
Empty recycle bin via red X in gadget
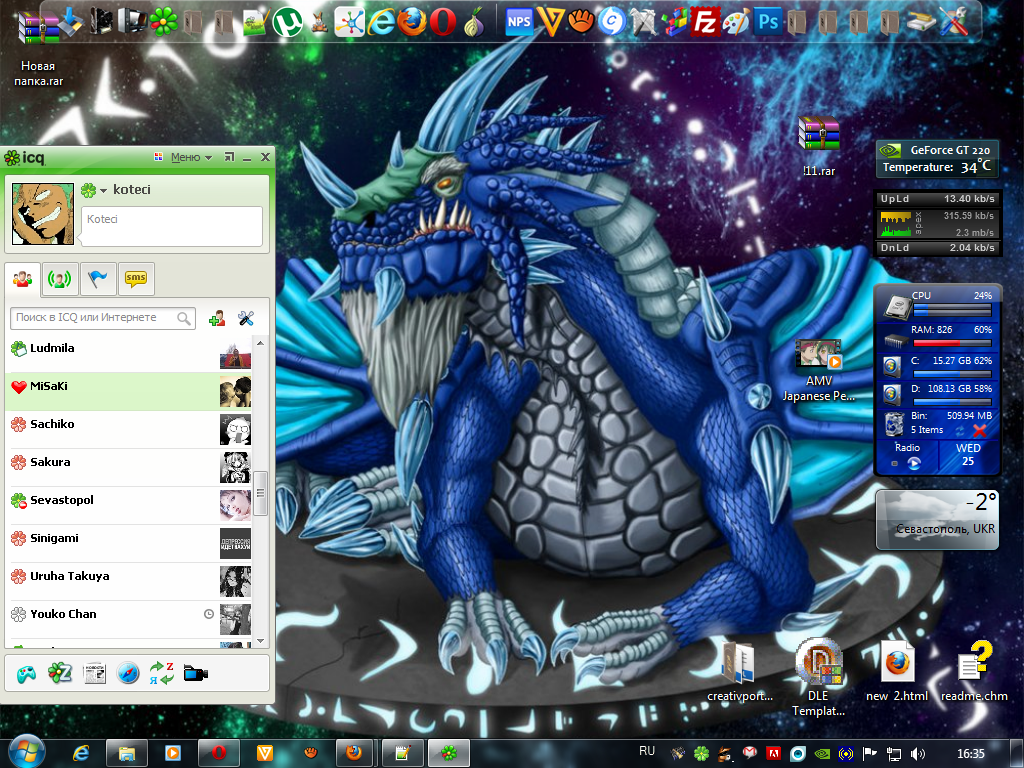979,430
